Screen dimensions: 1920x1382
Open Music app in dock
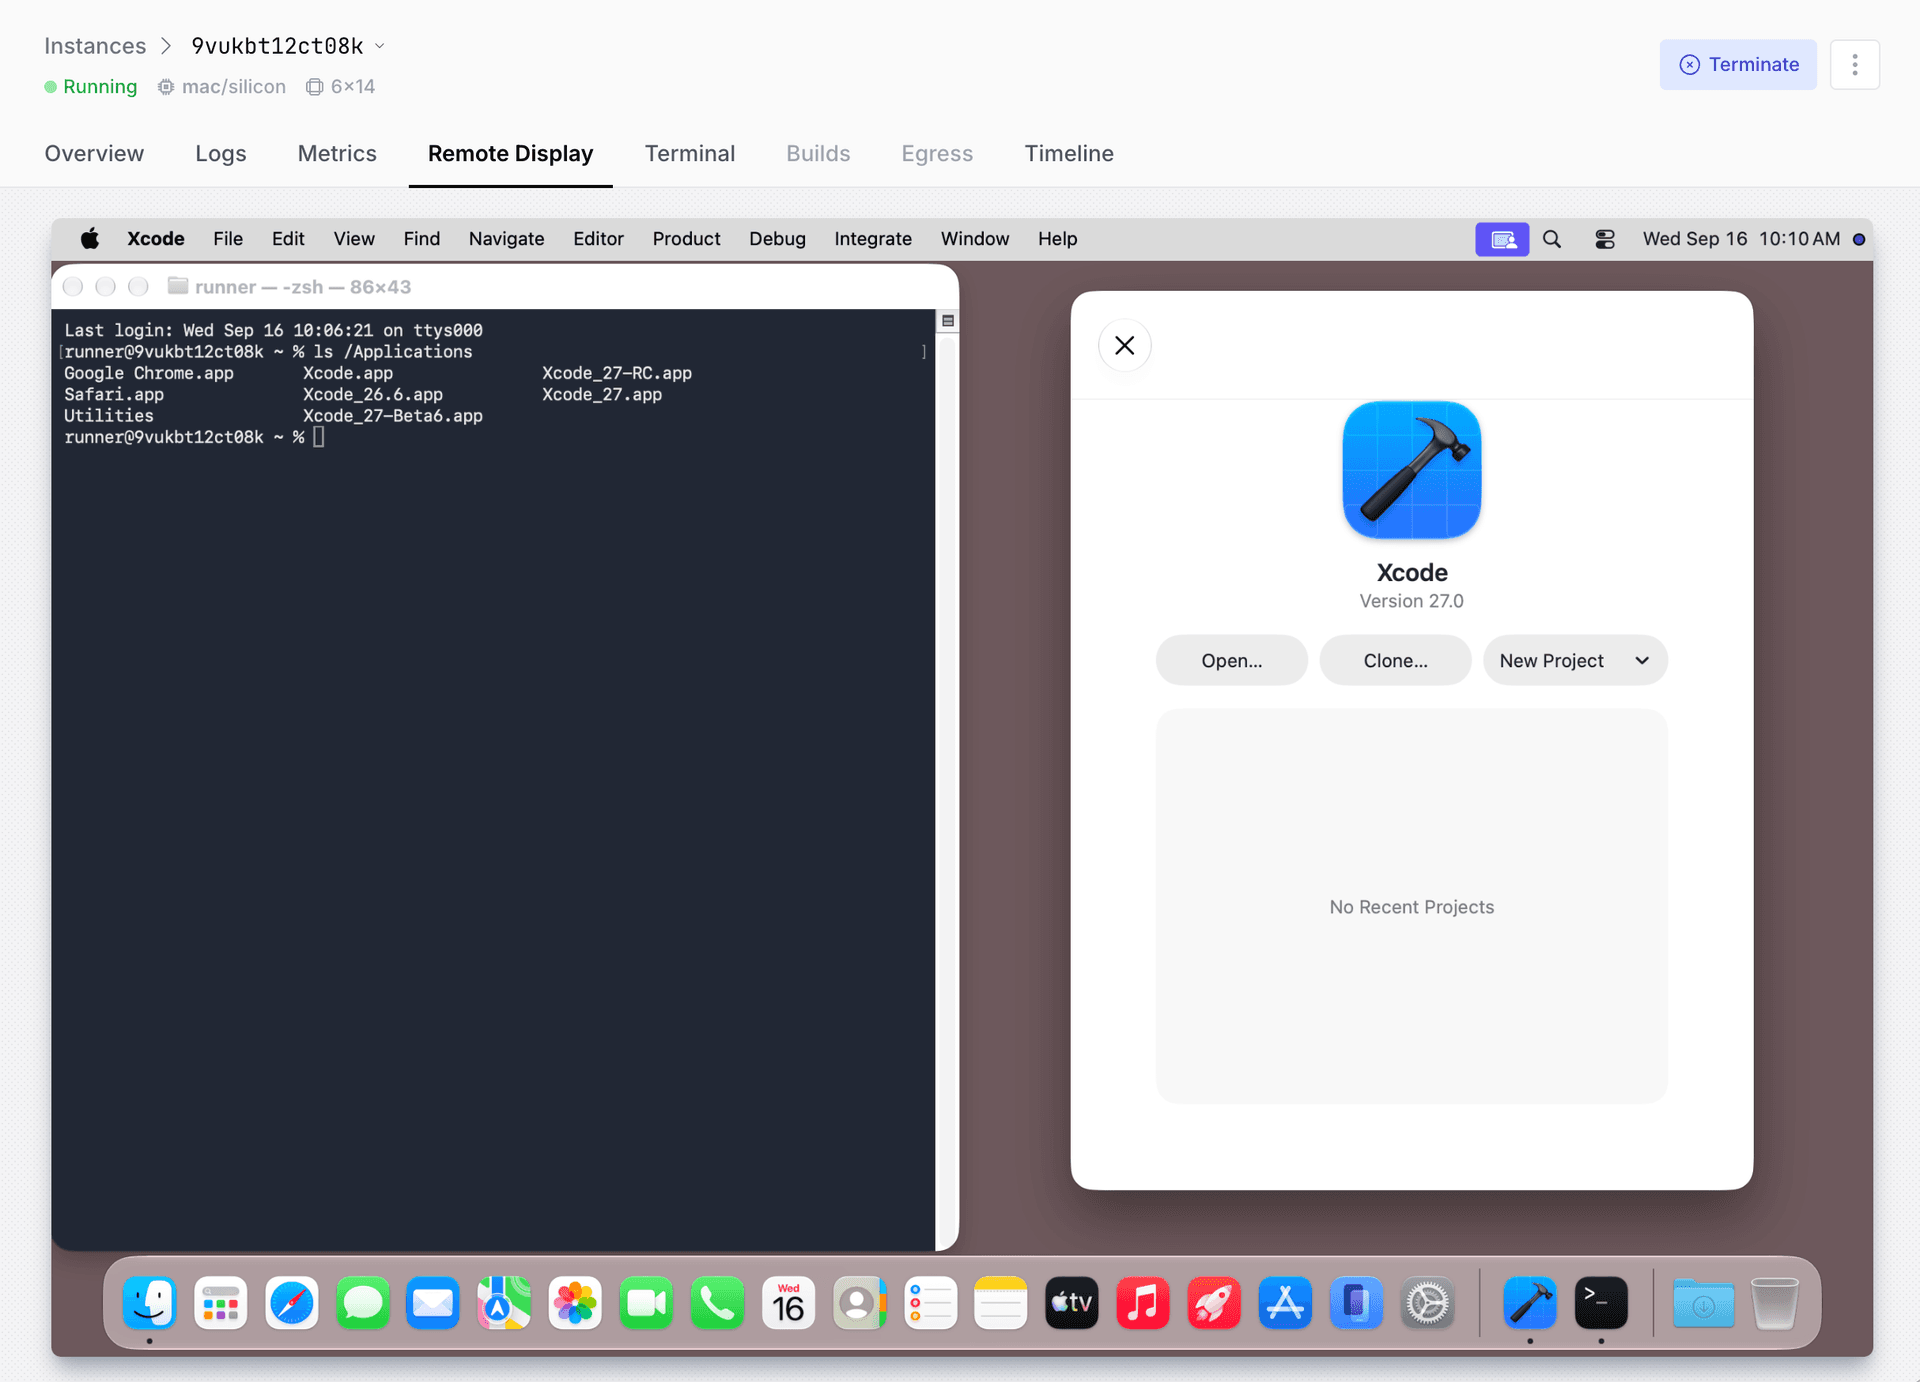(1143, 1303)
